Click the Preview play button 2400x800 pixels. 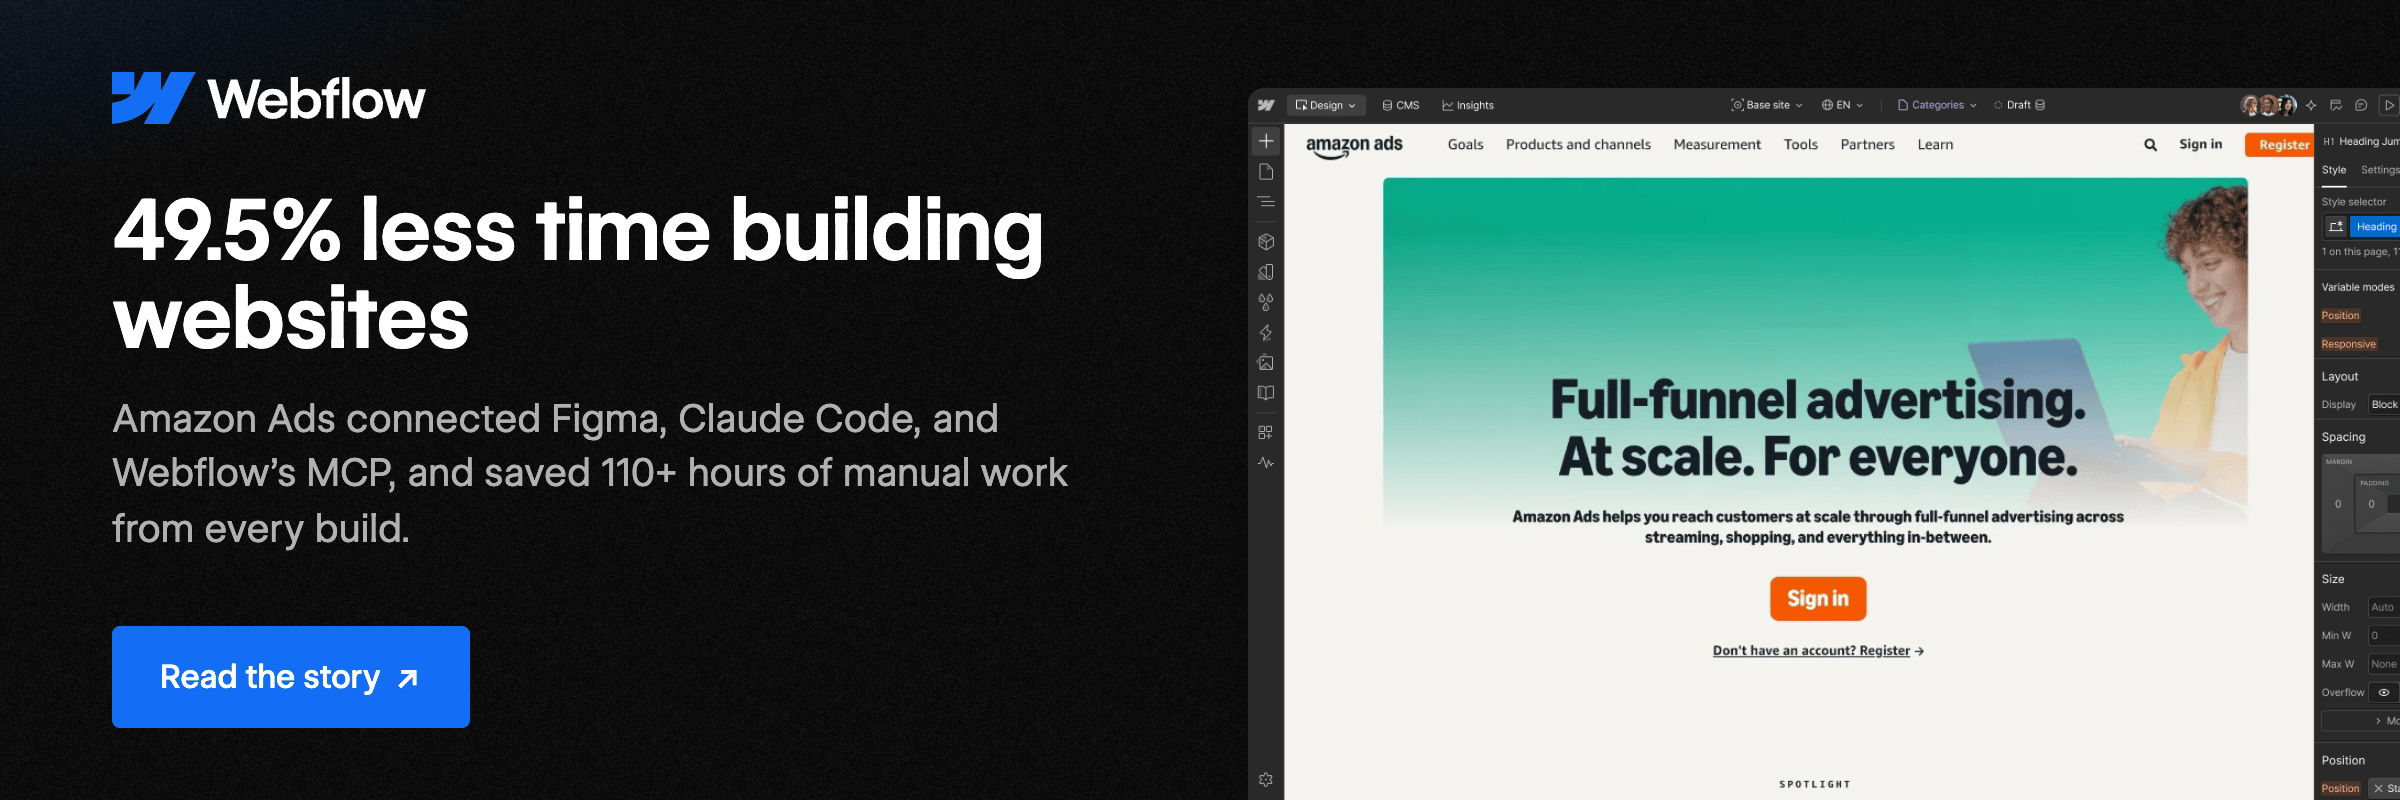(2389, 105)
